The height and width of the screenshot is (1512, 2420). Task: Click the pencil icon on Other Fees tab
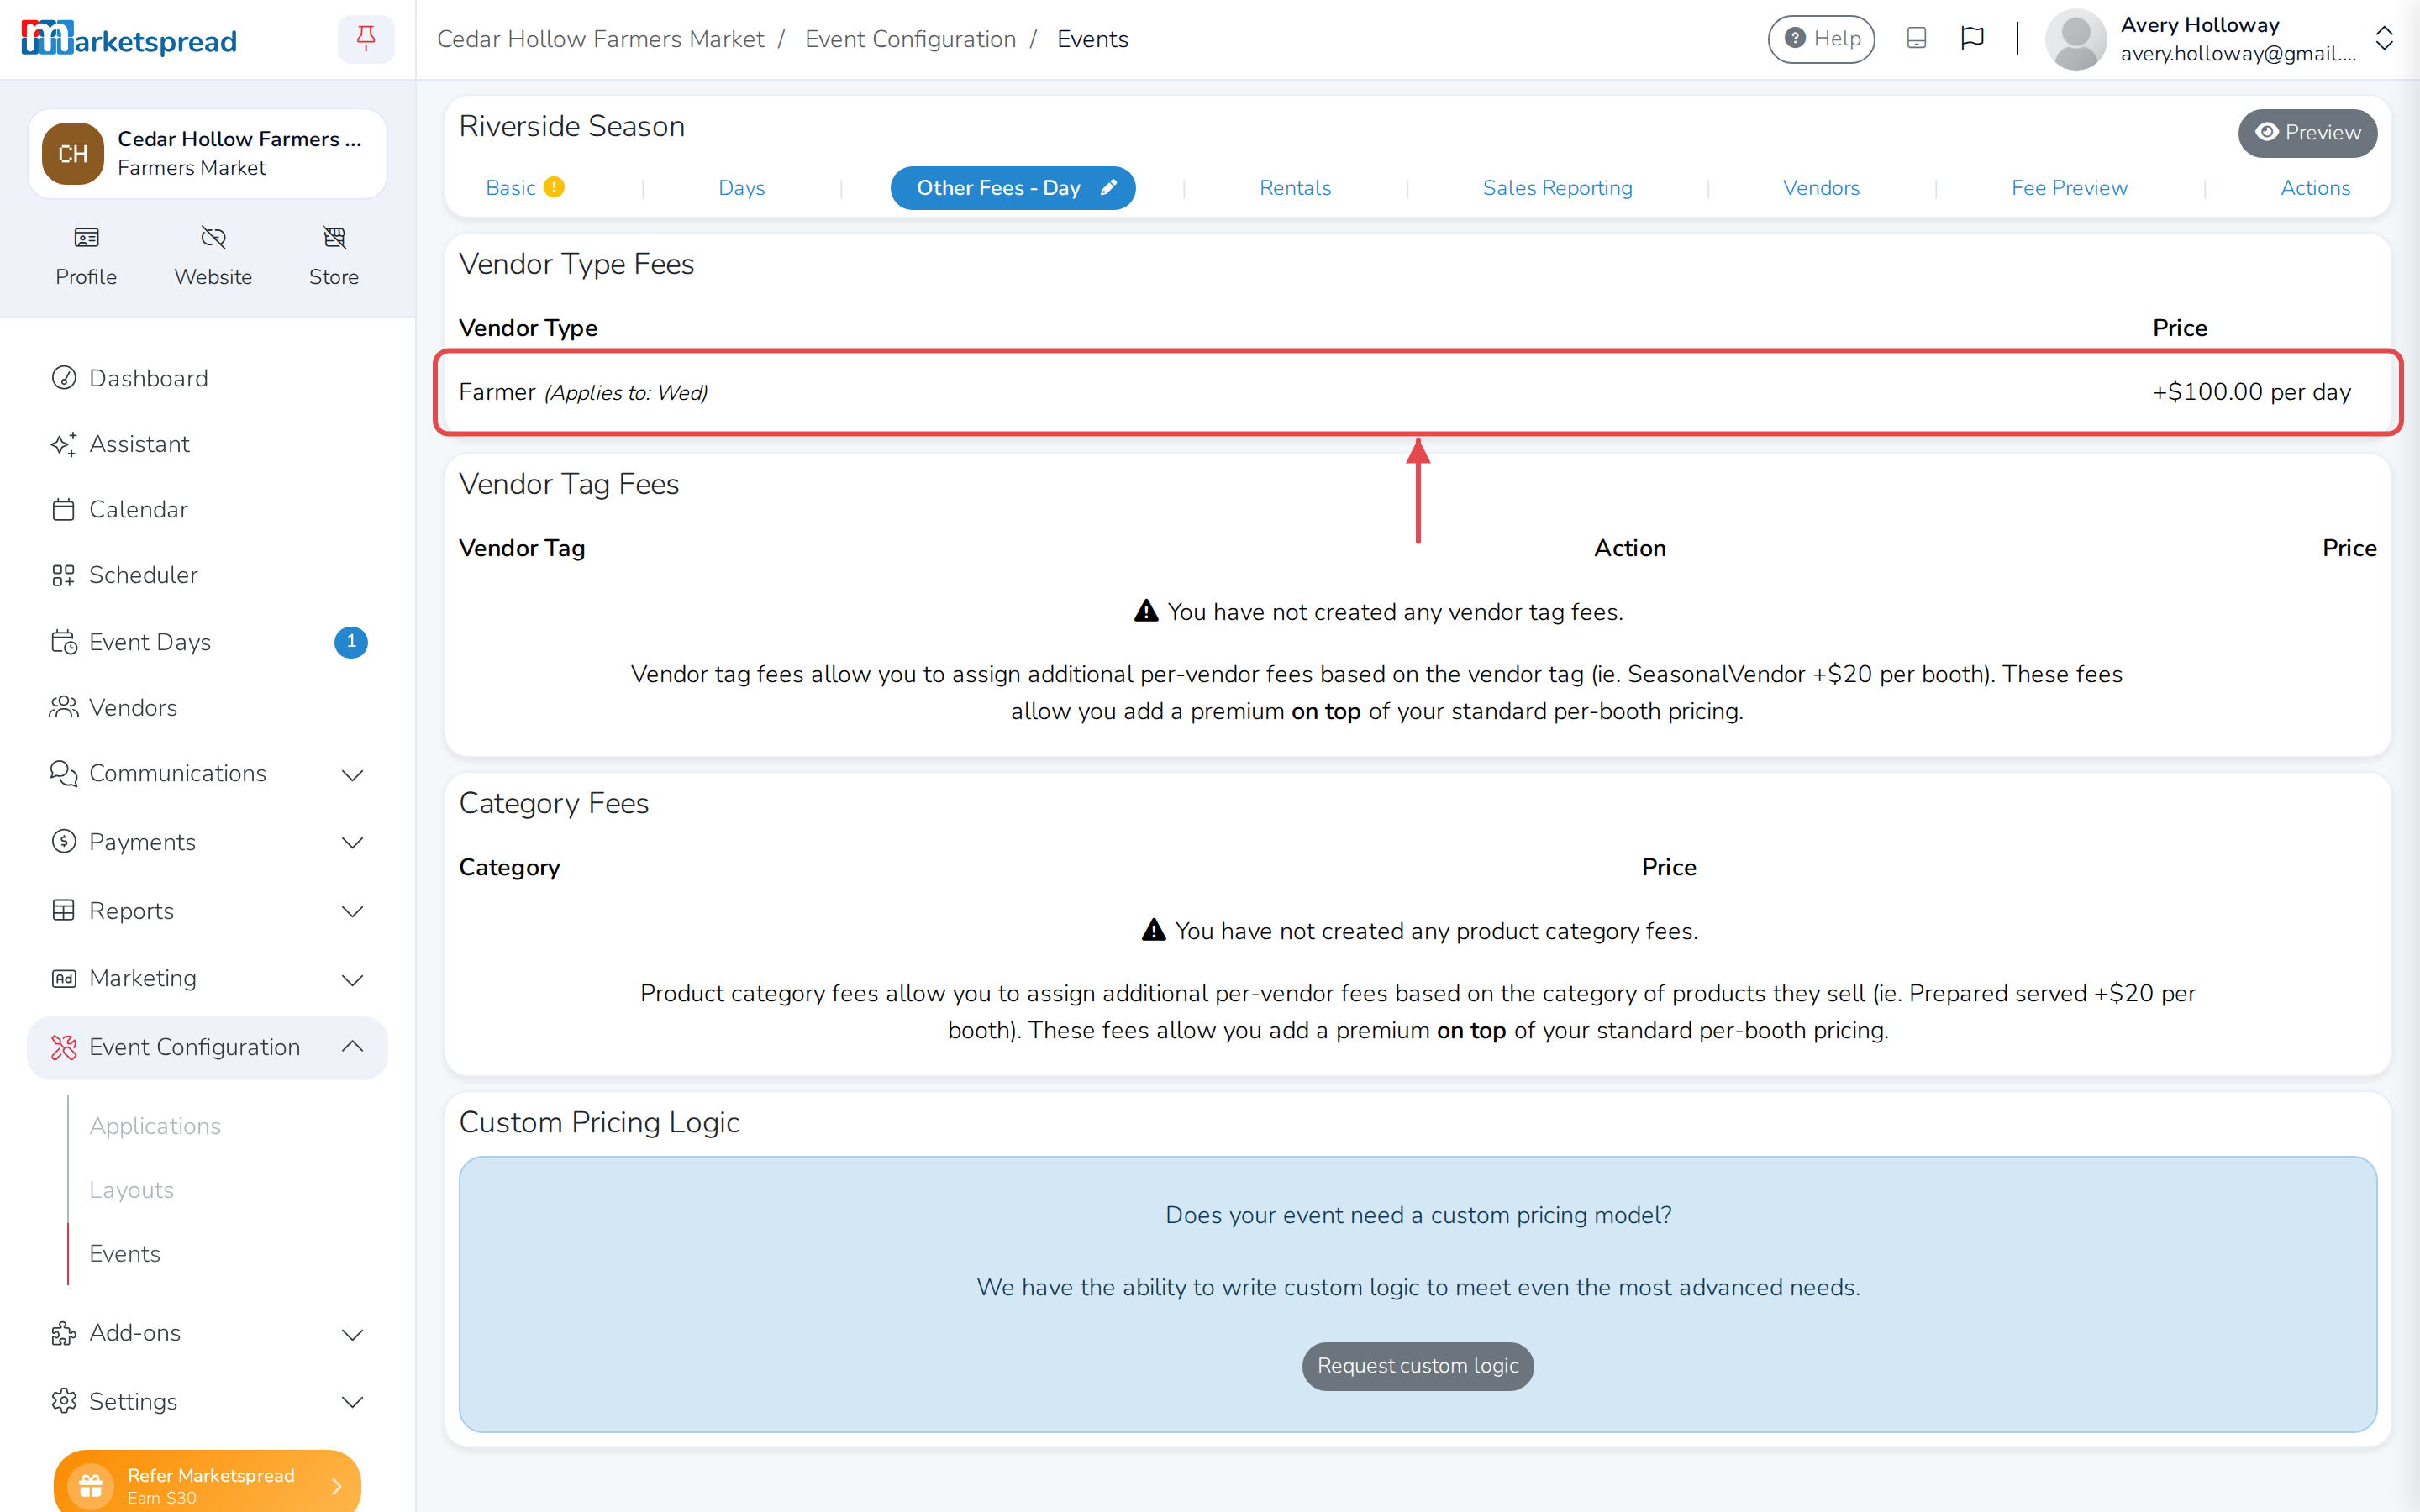point(1109,188)
